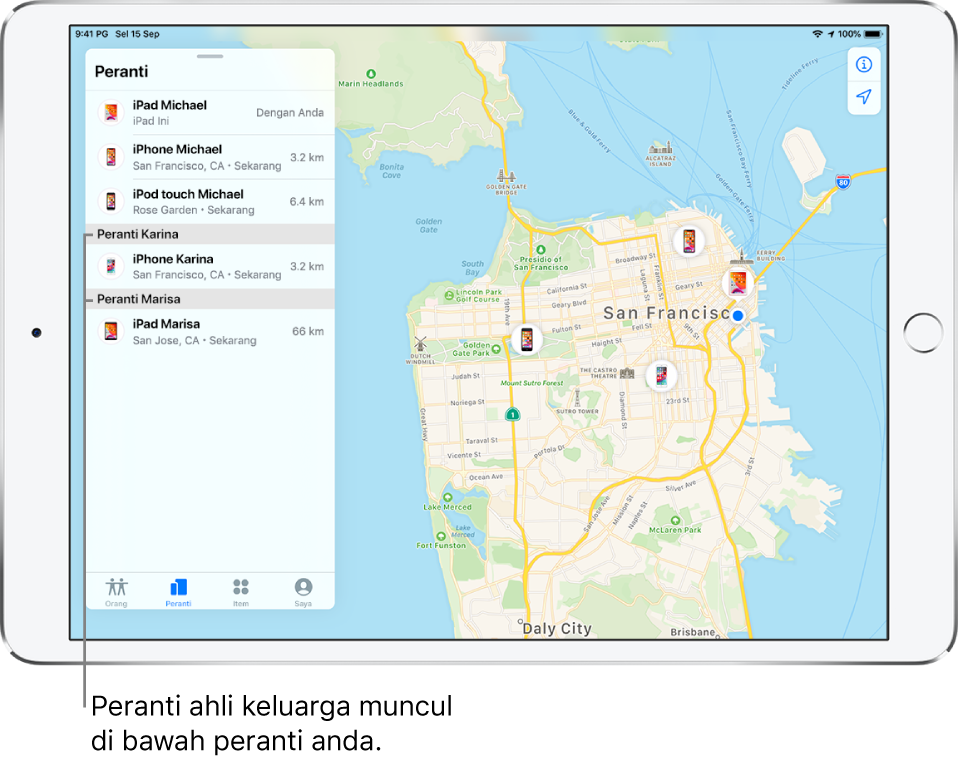The height and width of the screenshot is (763, 958).
Task: Tap Fort Funston park marker
Action: click(441, 536)
